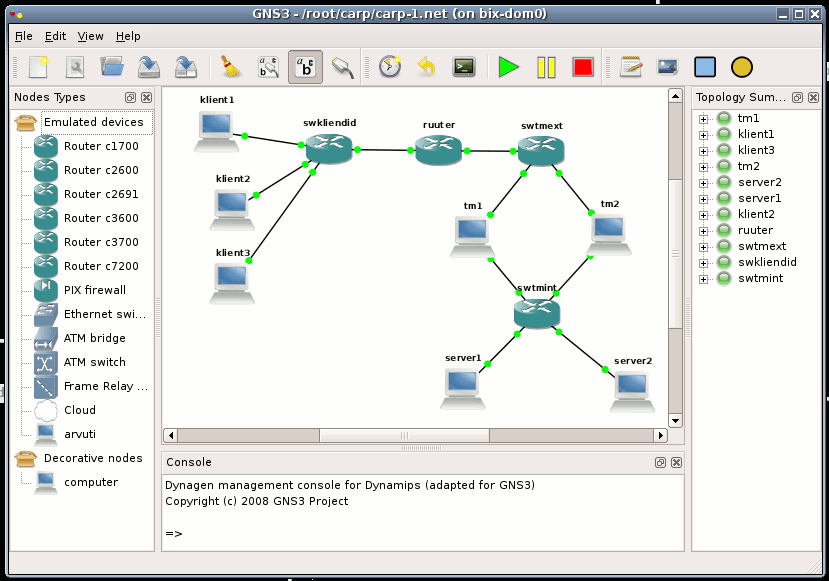The image size is (829, 581).
Task: Open the Edit menu
Action: 55,36
